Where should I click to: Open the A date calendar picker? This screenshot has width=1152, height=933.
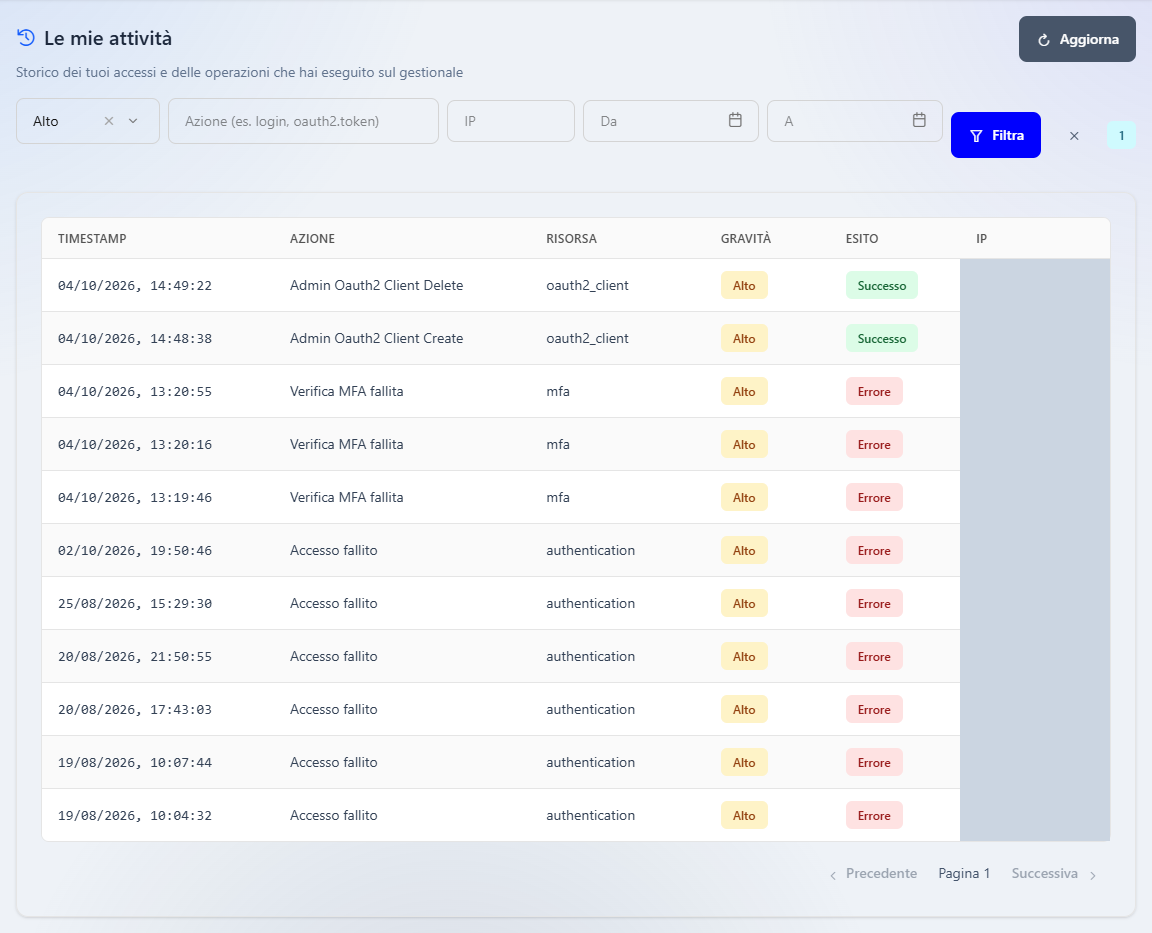click(919, 120)
